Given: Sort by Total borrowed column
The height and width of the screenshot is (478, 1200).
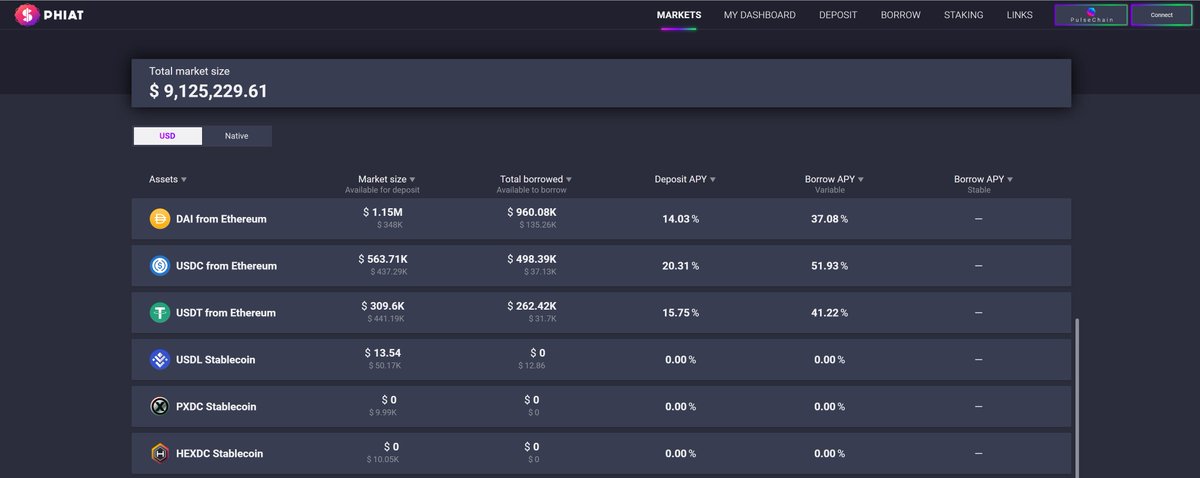Looking at the screenshot, I should click(536, 179).
